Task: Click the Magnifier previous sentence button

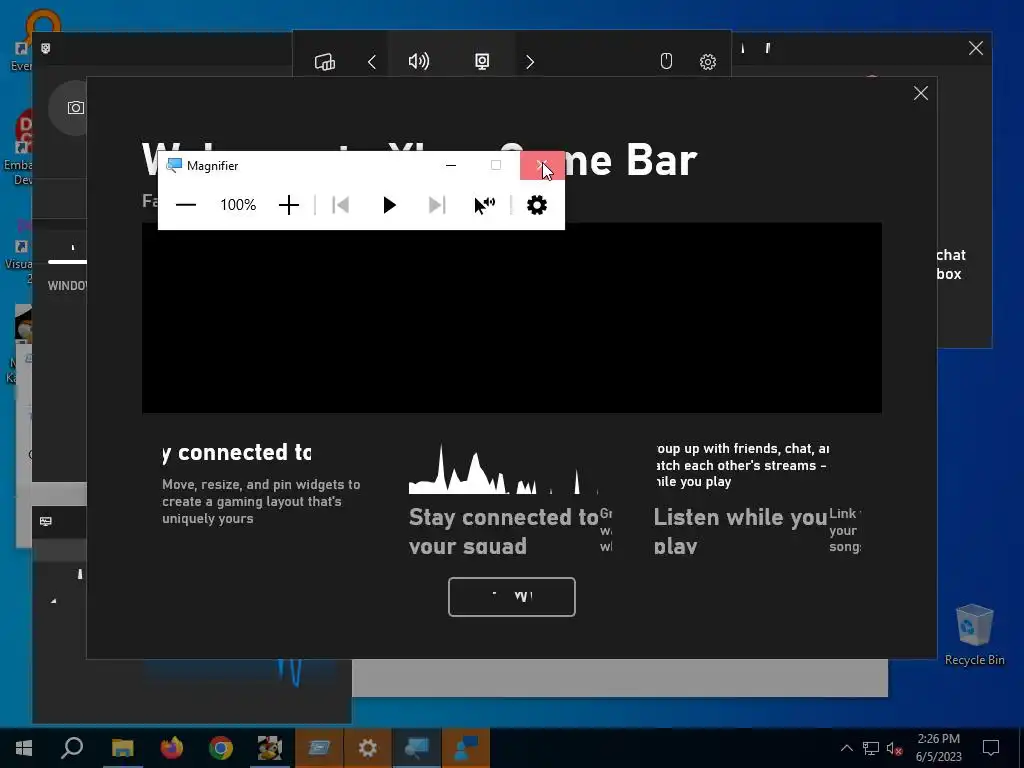Action: [x=340, y=205]
